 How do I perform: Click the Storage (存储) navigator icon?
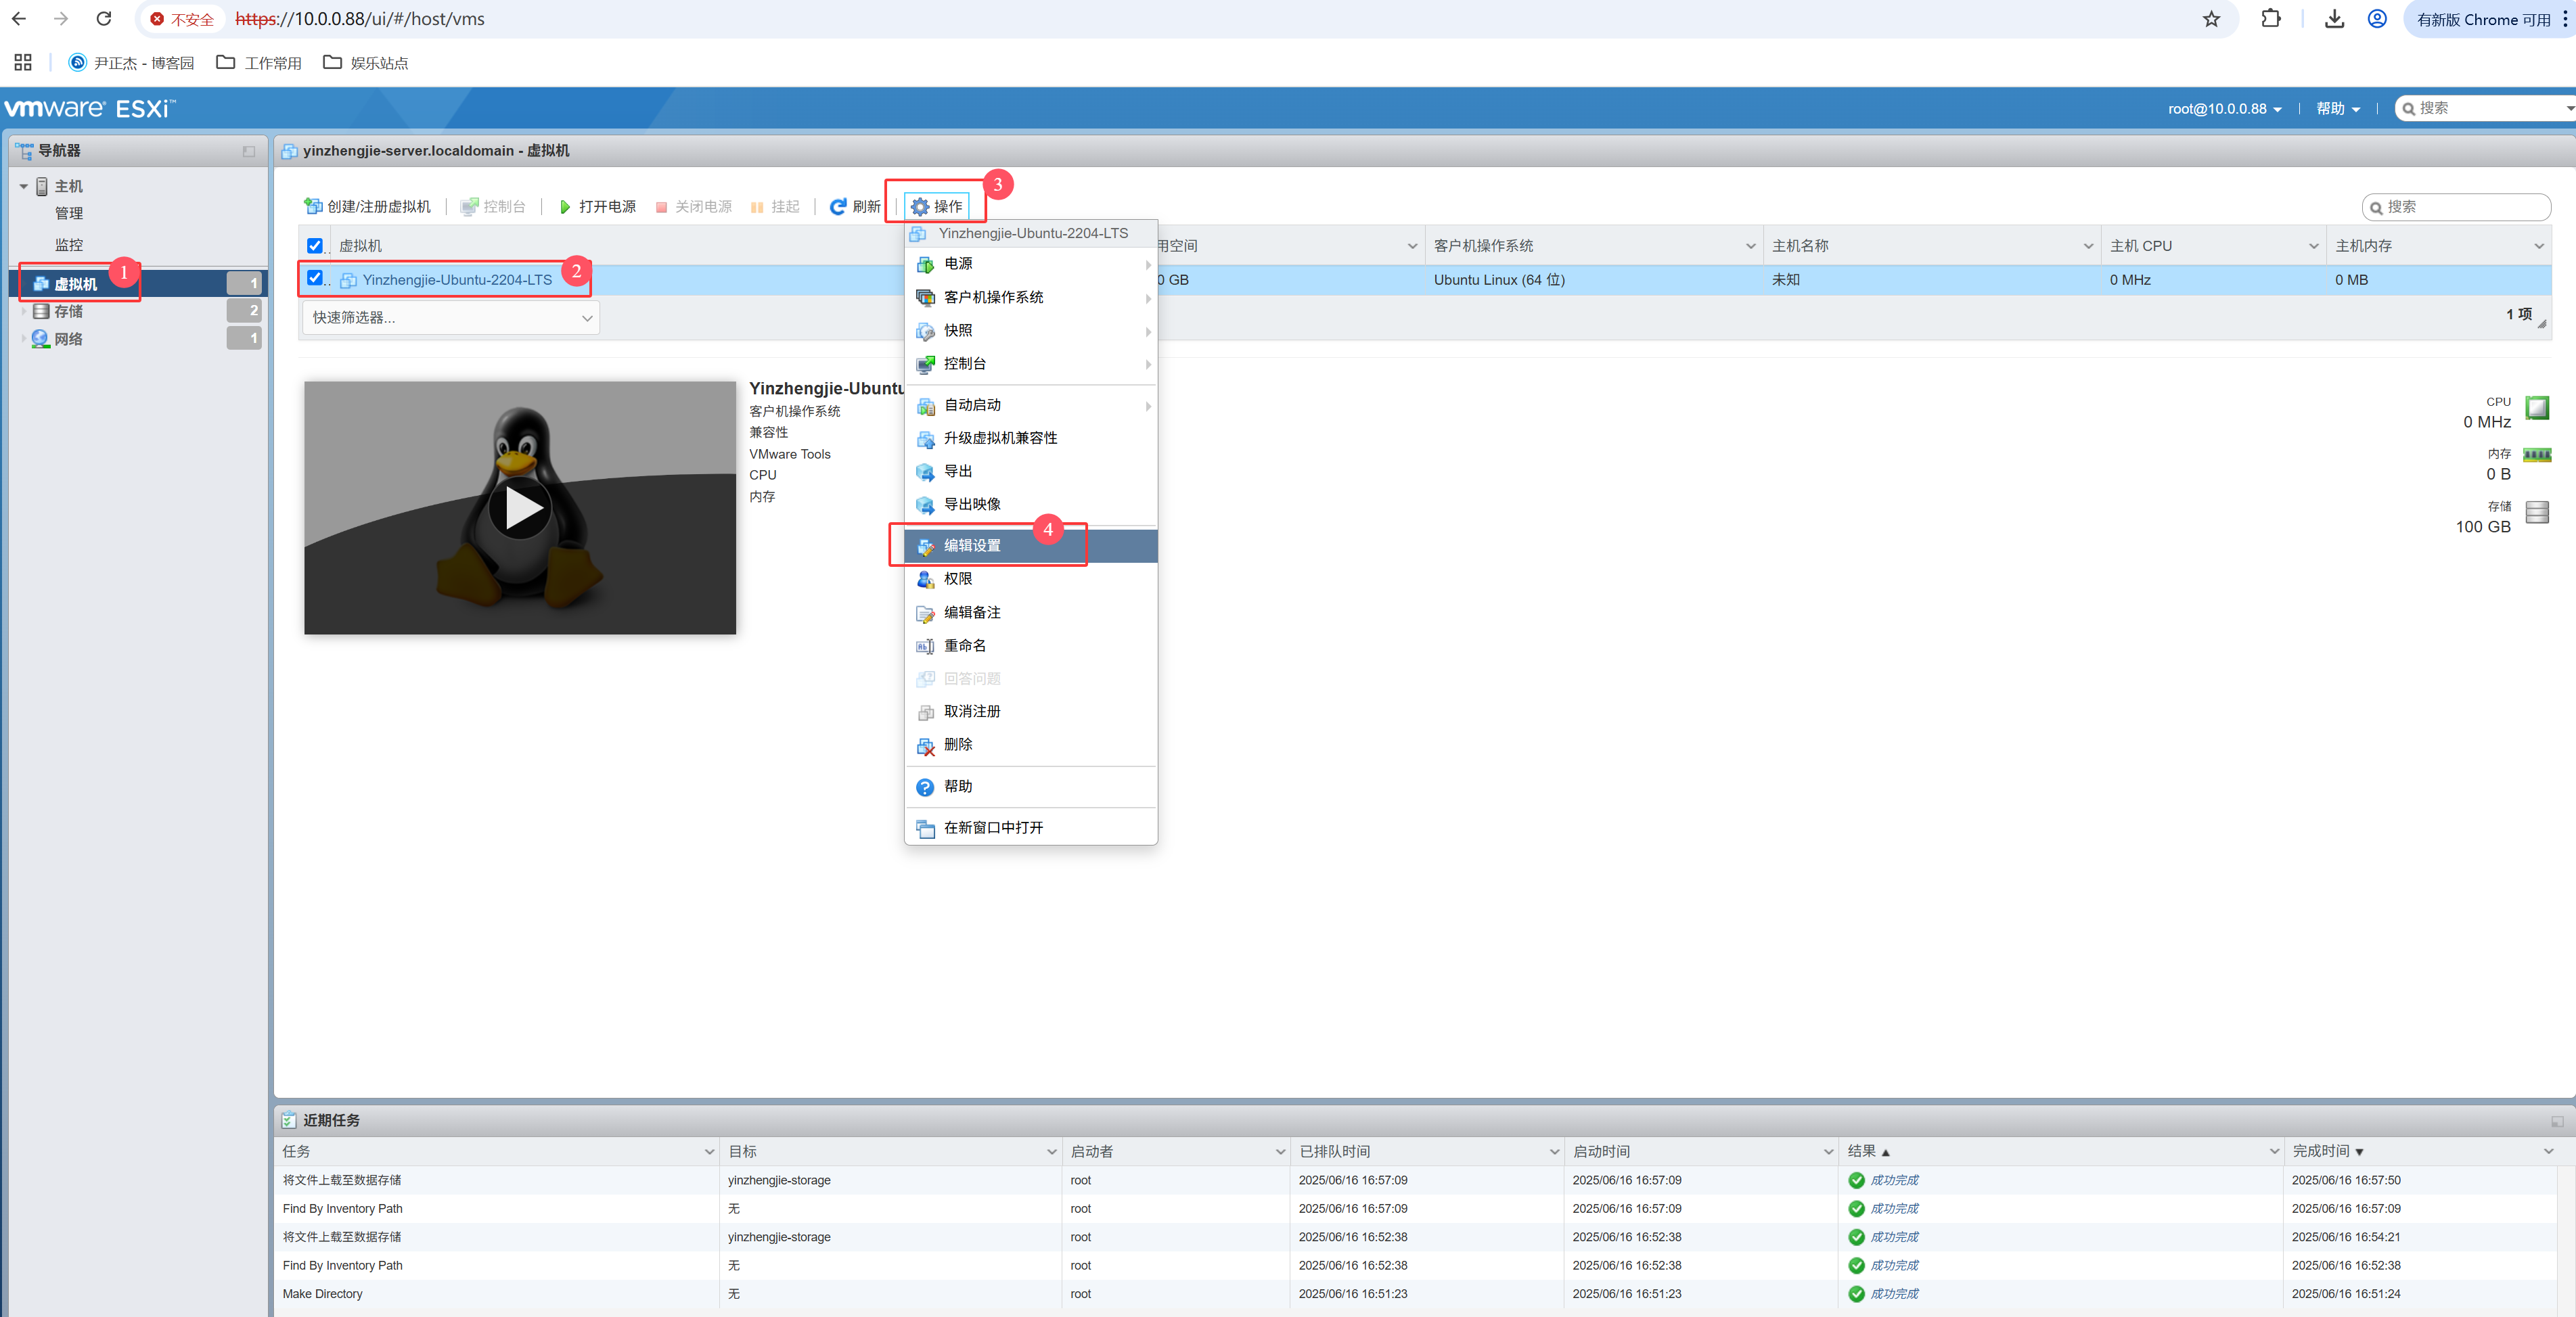[x=41, y=311]
